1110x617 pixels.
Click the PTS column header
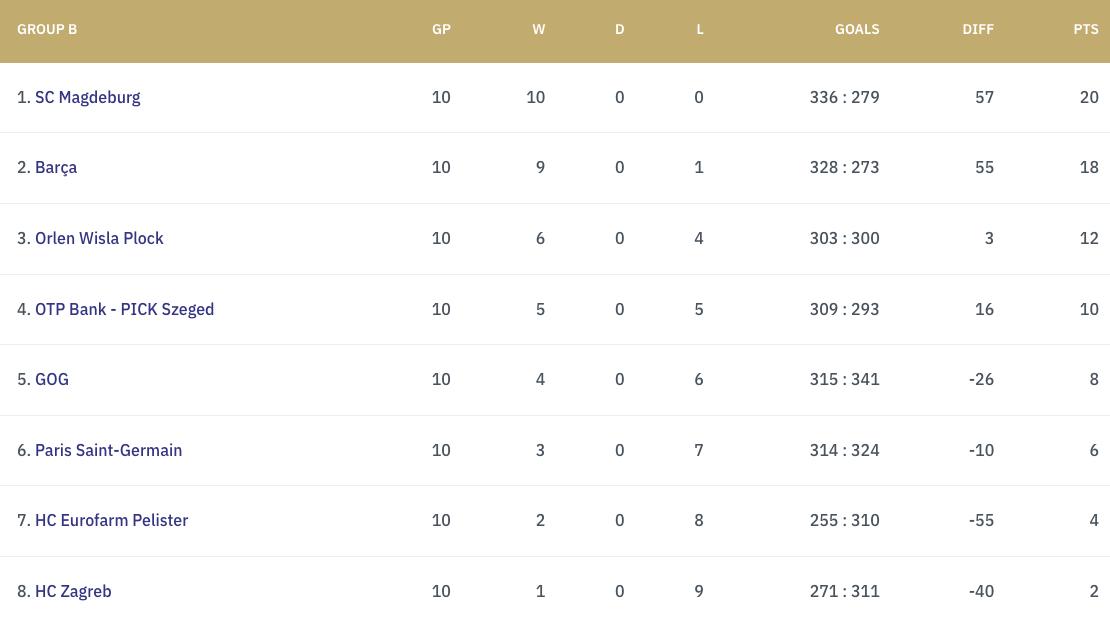pyautogui.click(x=1086, y=29)
